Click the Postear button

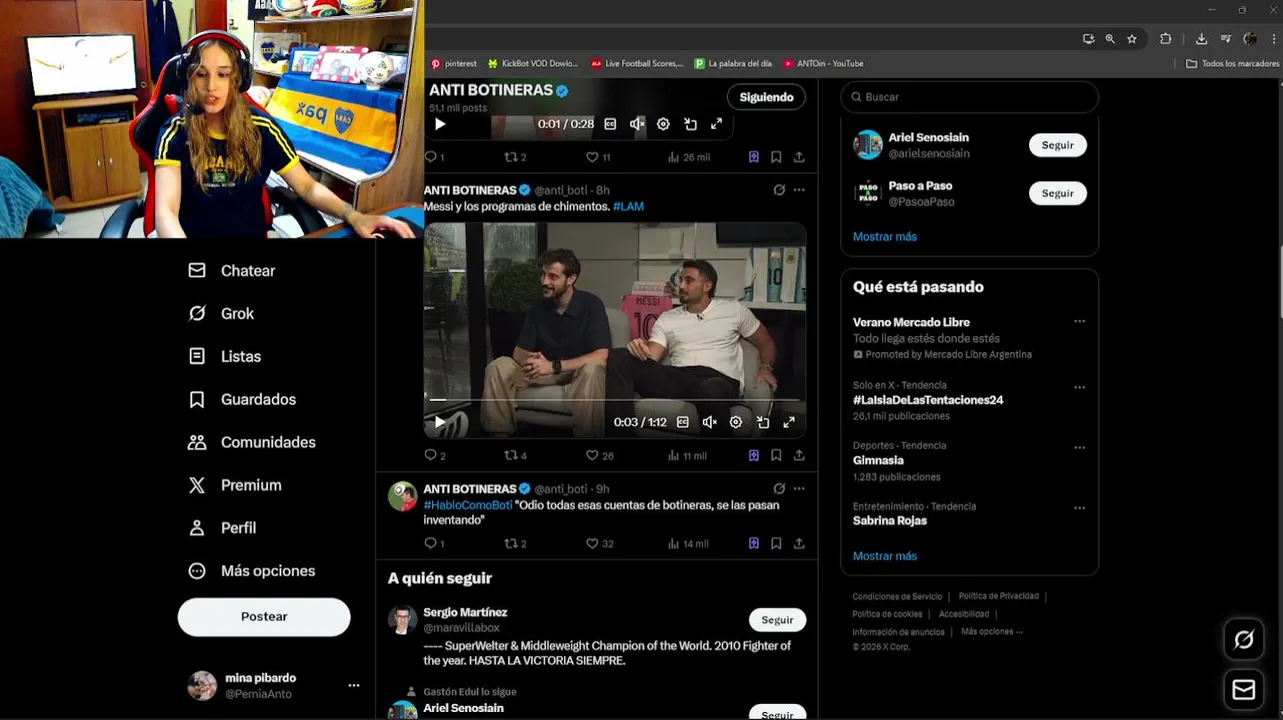tap(264, 617)
